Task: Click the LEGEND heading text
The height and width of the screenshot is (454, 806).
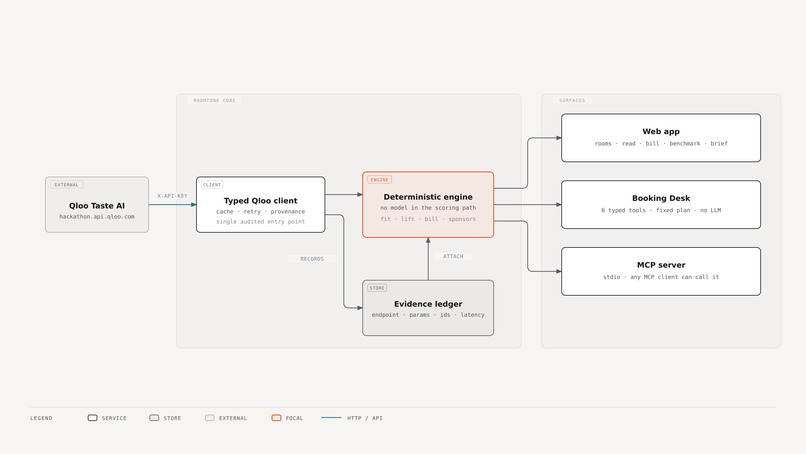Action: (41, 418)
